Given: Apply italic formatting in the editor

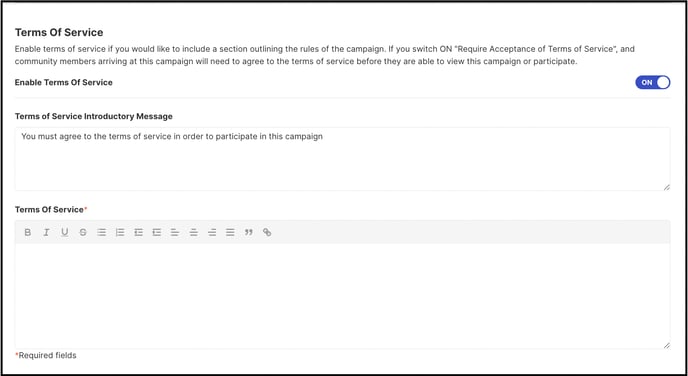Looking at the screenshot, I should pos(46,233).
